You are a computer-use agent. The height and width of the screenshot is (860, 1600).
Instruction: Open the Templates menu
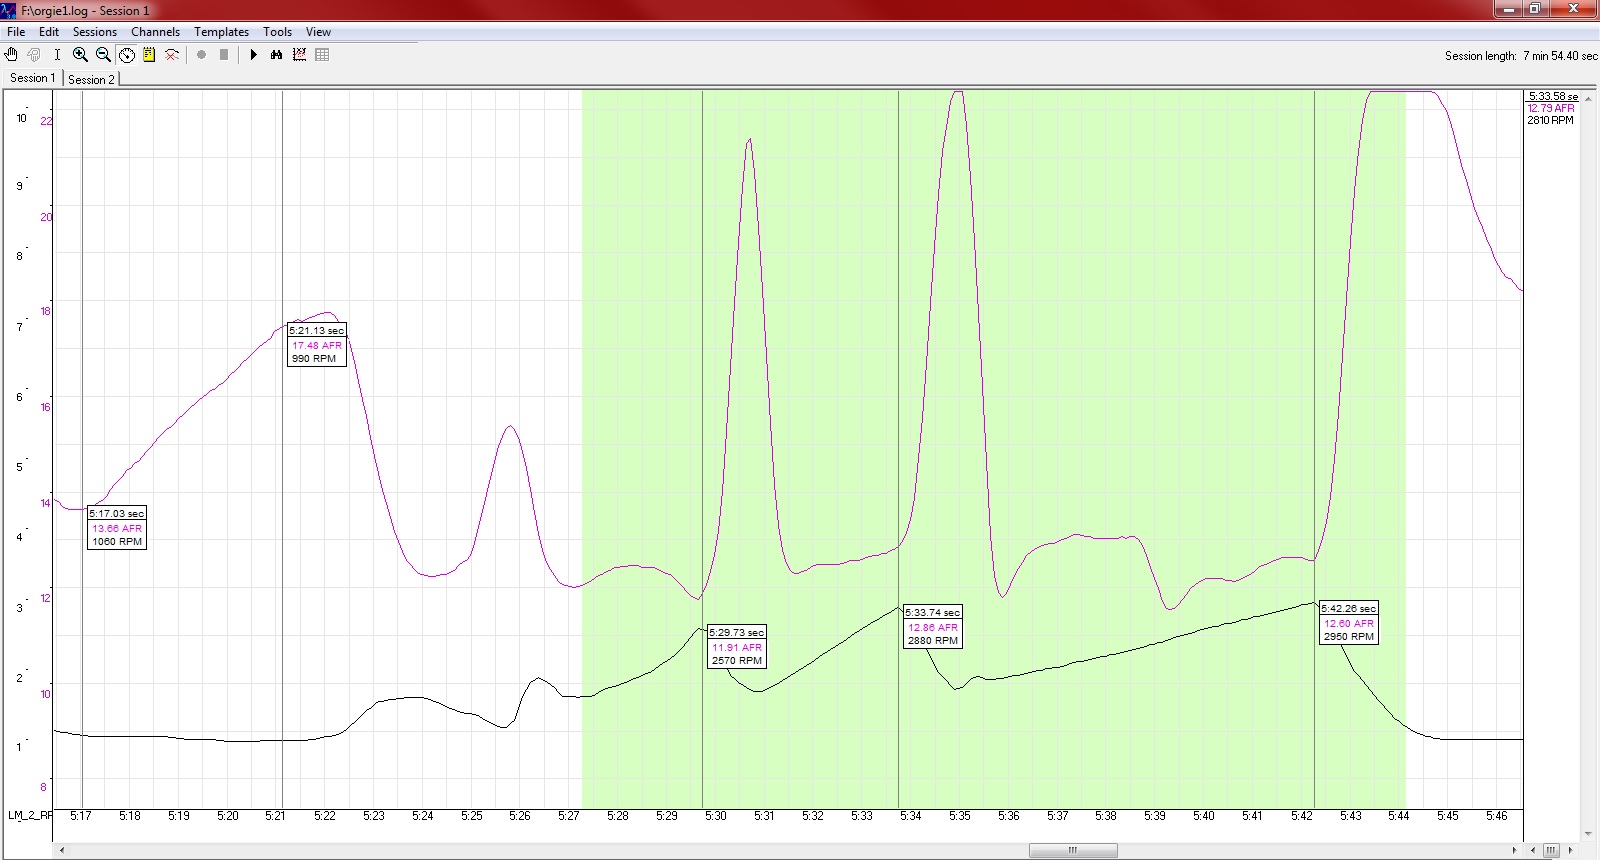click(x=221, y=32)
